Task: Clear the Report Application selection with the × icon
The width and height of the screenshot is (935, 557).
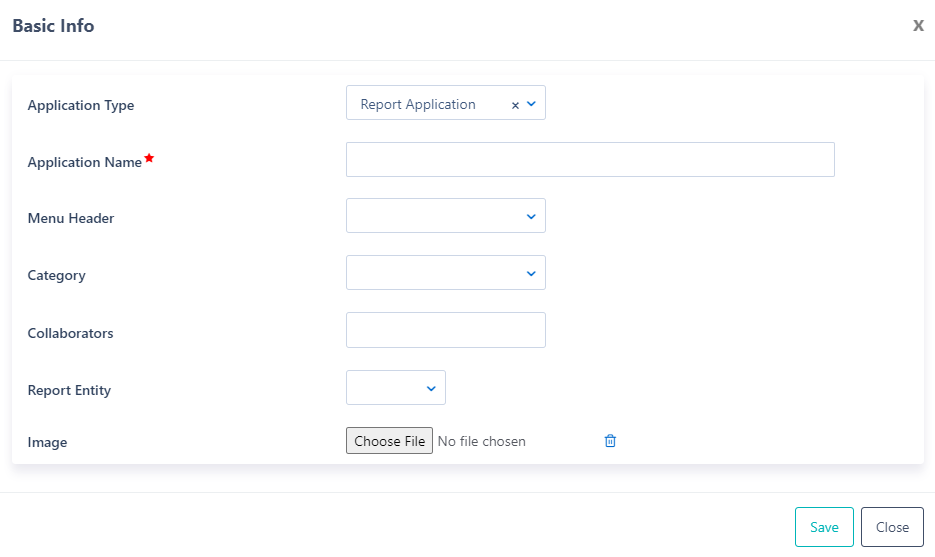Action: (x=515, y=105)
